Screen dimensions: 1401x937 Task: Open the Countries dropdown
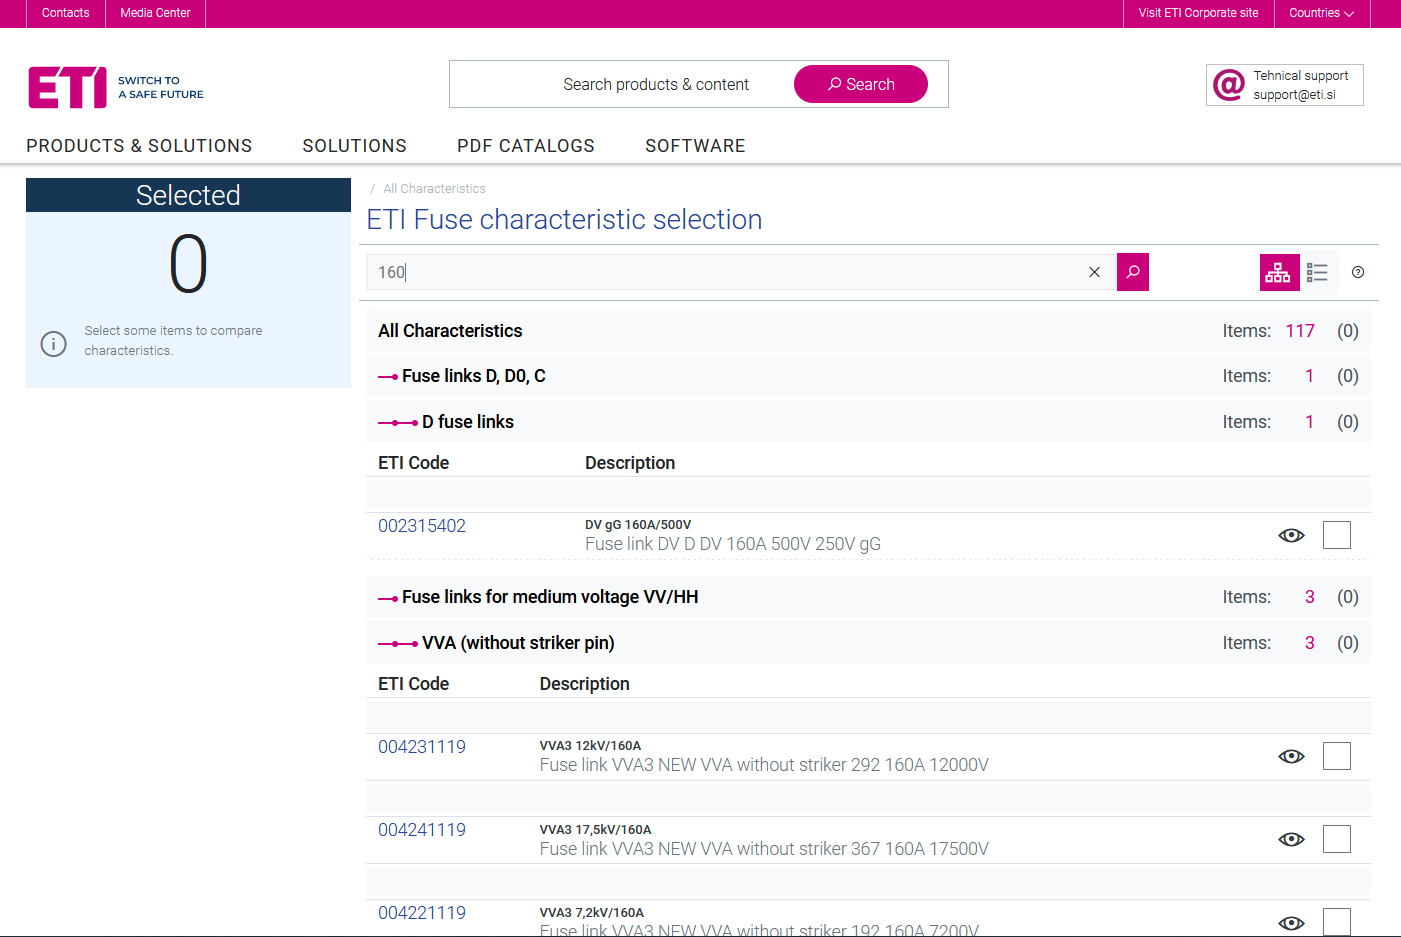coord(1320,13)
